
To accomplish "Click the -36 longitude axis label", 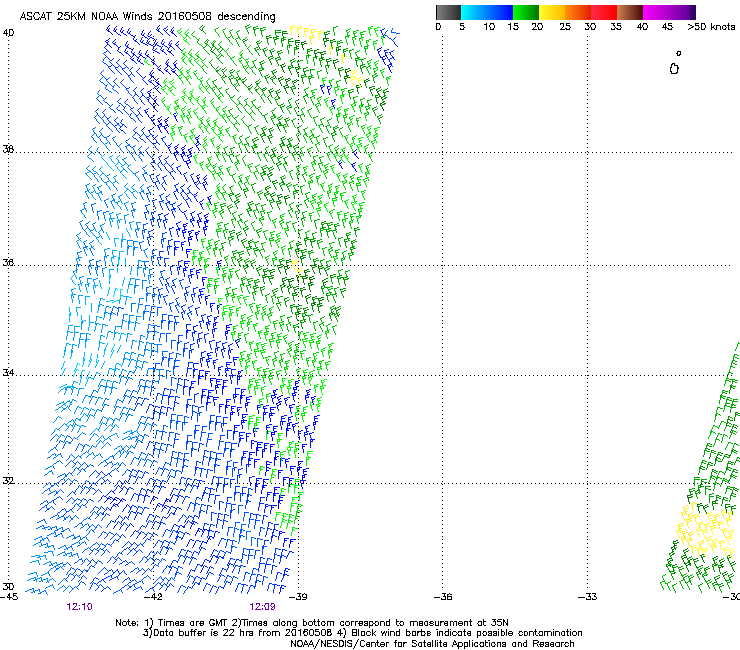I will (x=443, y=597).
